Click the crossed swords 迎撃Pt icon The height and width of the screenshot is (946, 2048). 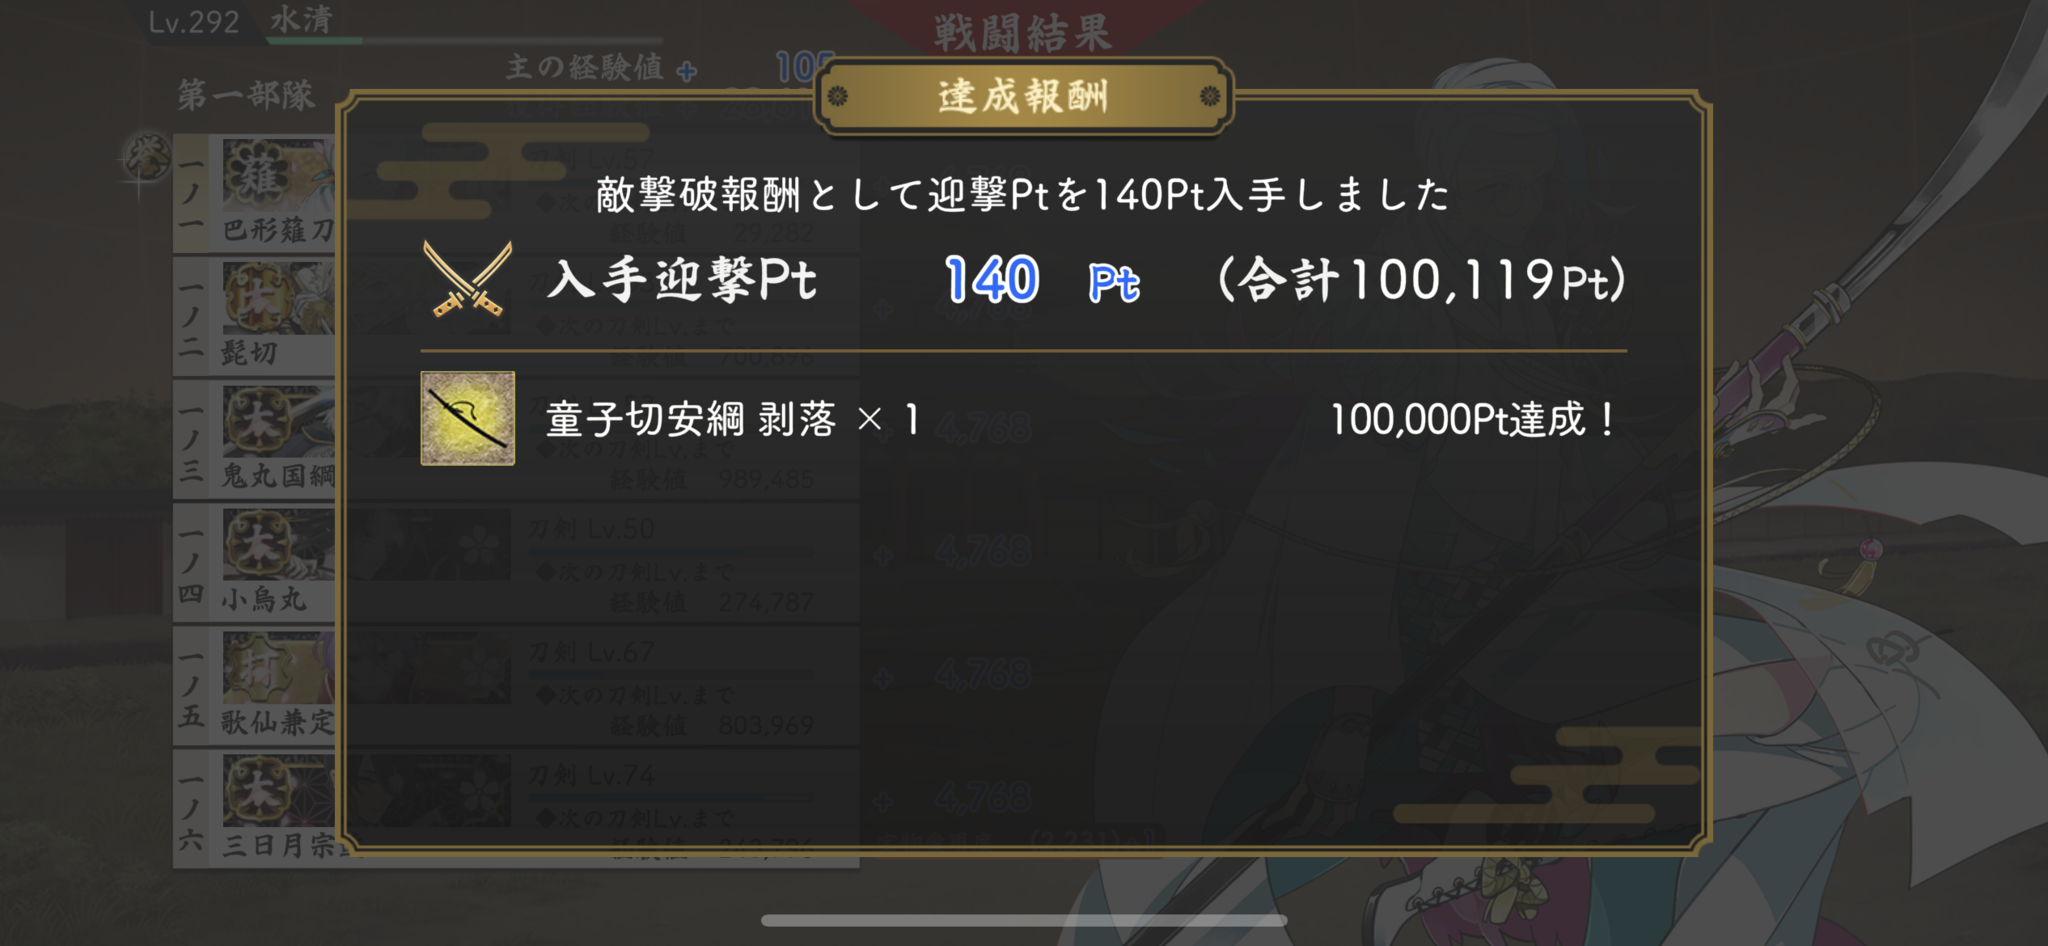tap(467, 279)
